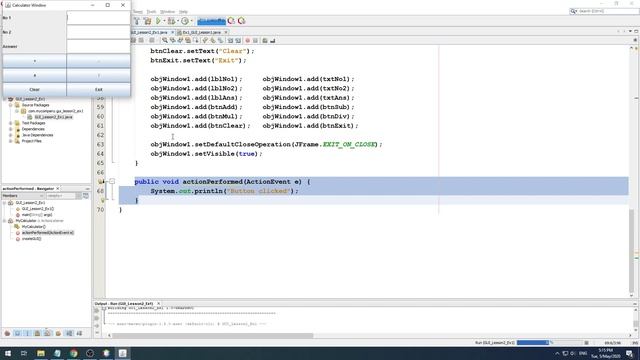Click the Task View taskbar icon
This screenshot has width=640, height=360.
[24, 353]
